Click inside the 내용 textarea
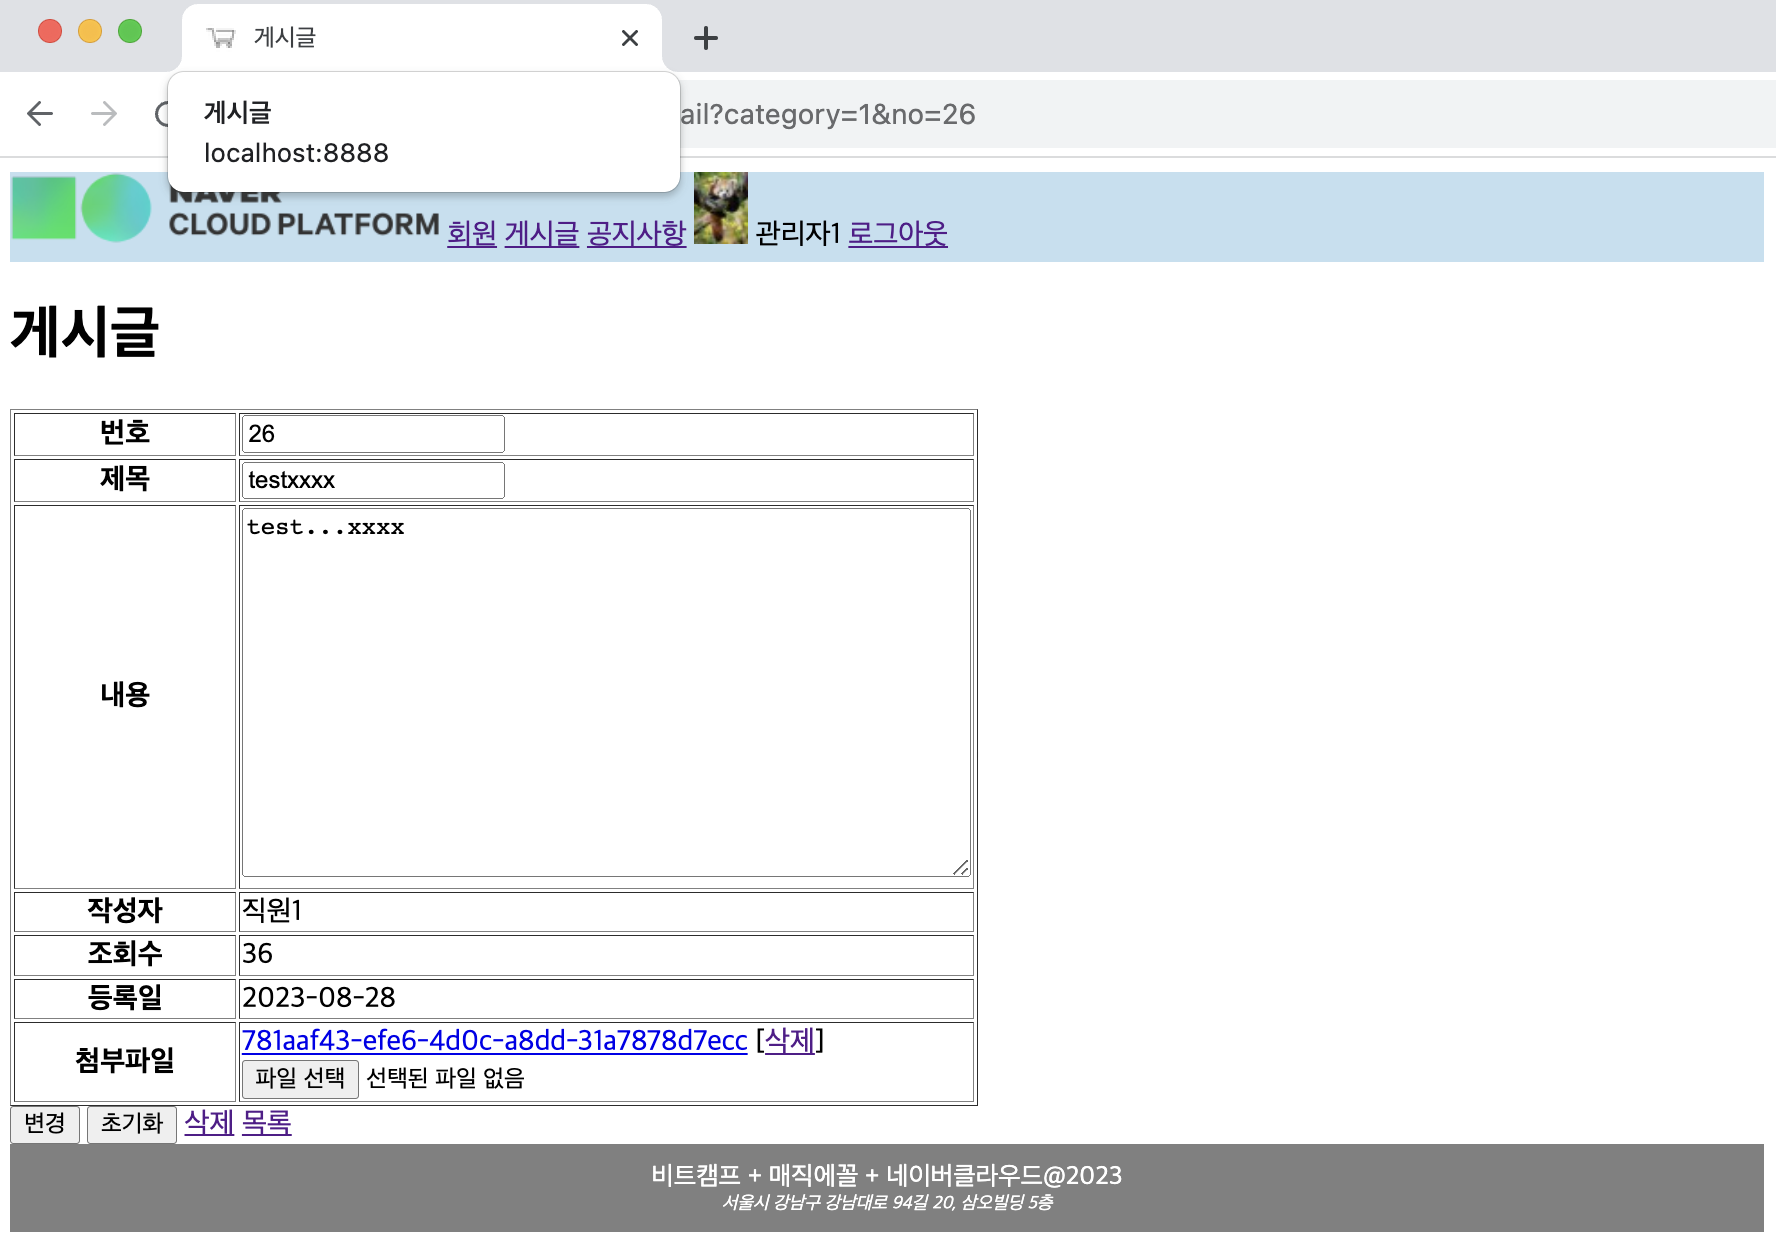The height and width of the screenshot is (1238, 1776). tap(606, 692)
